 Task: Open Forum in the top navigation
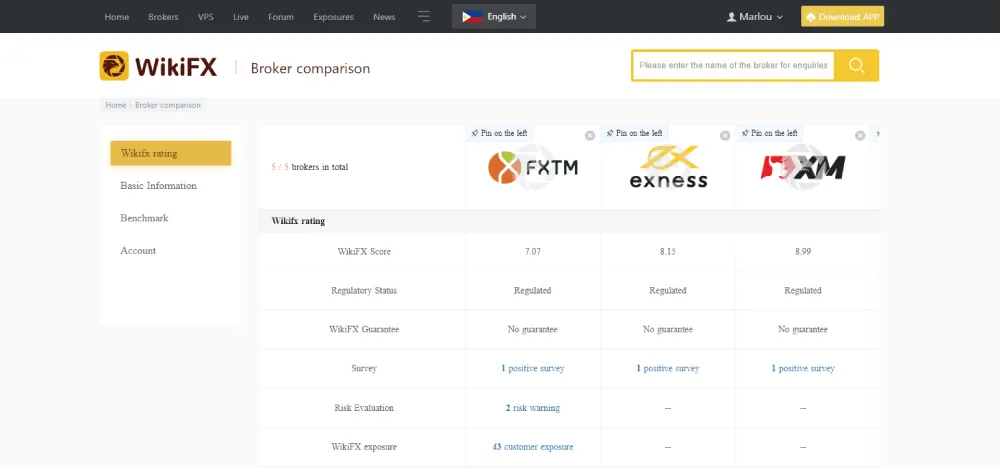(x=281, y=17)
